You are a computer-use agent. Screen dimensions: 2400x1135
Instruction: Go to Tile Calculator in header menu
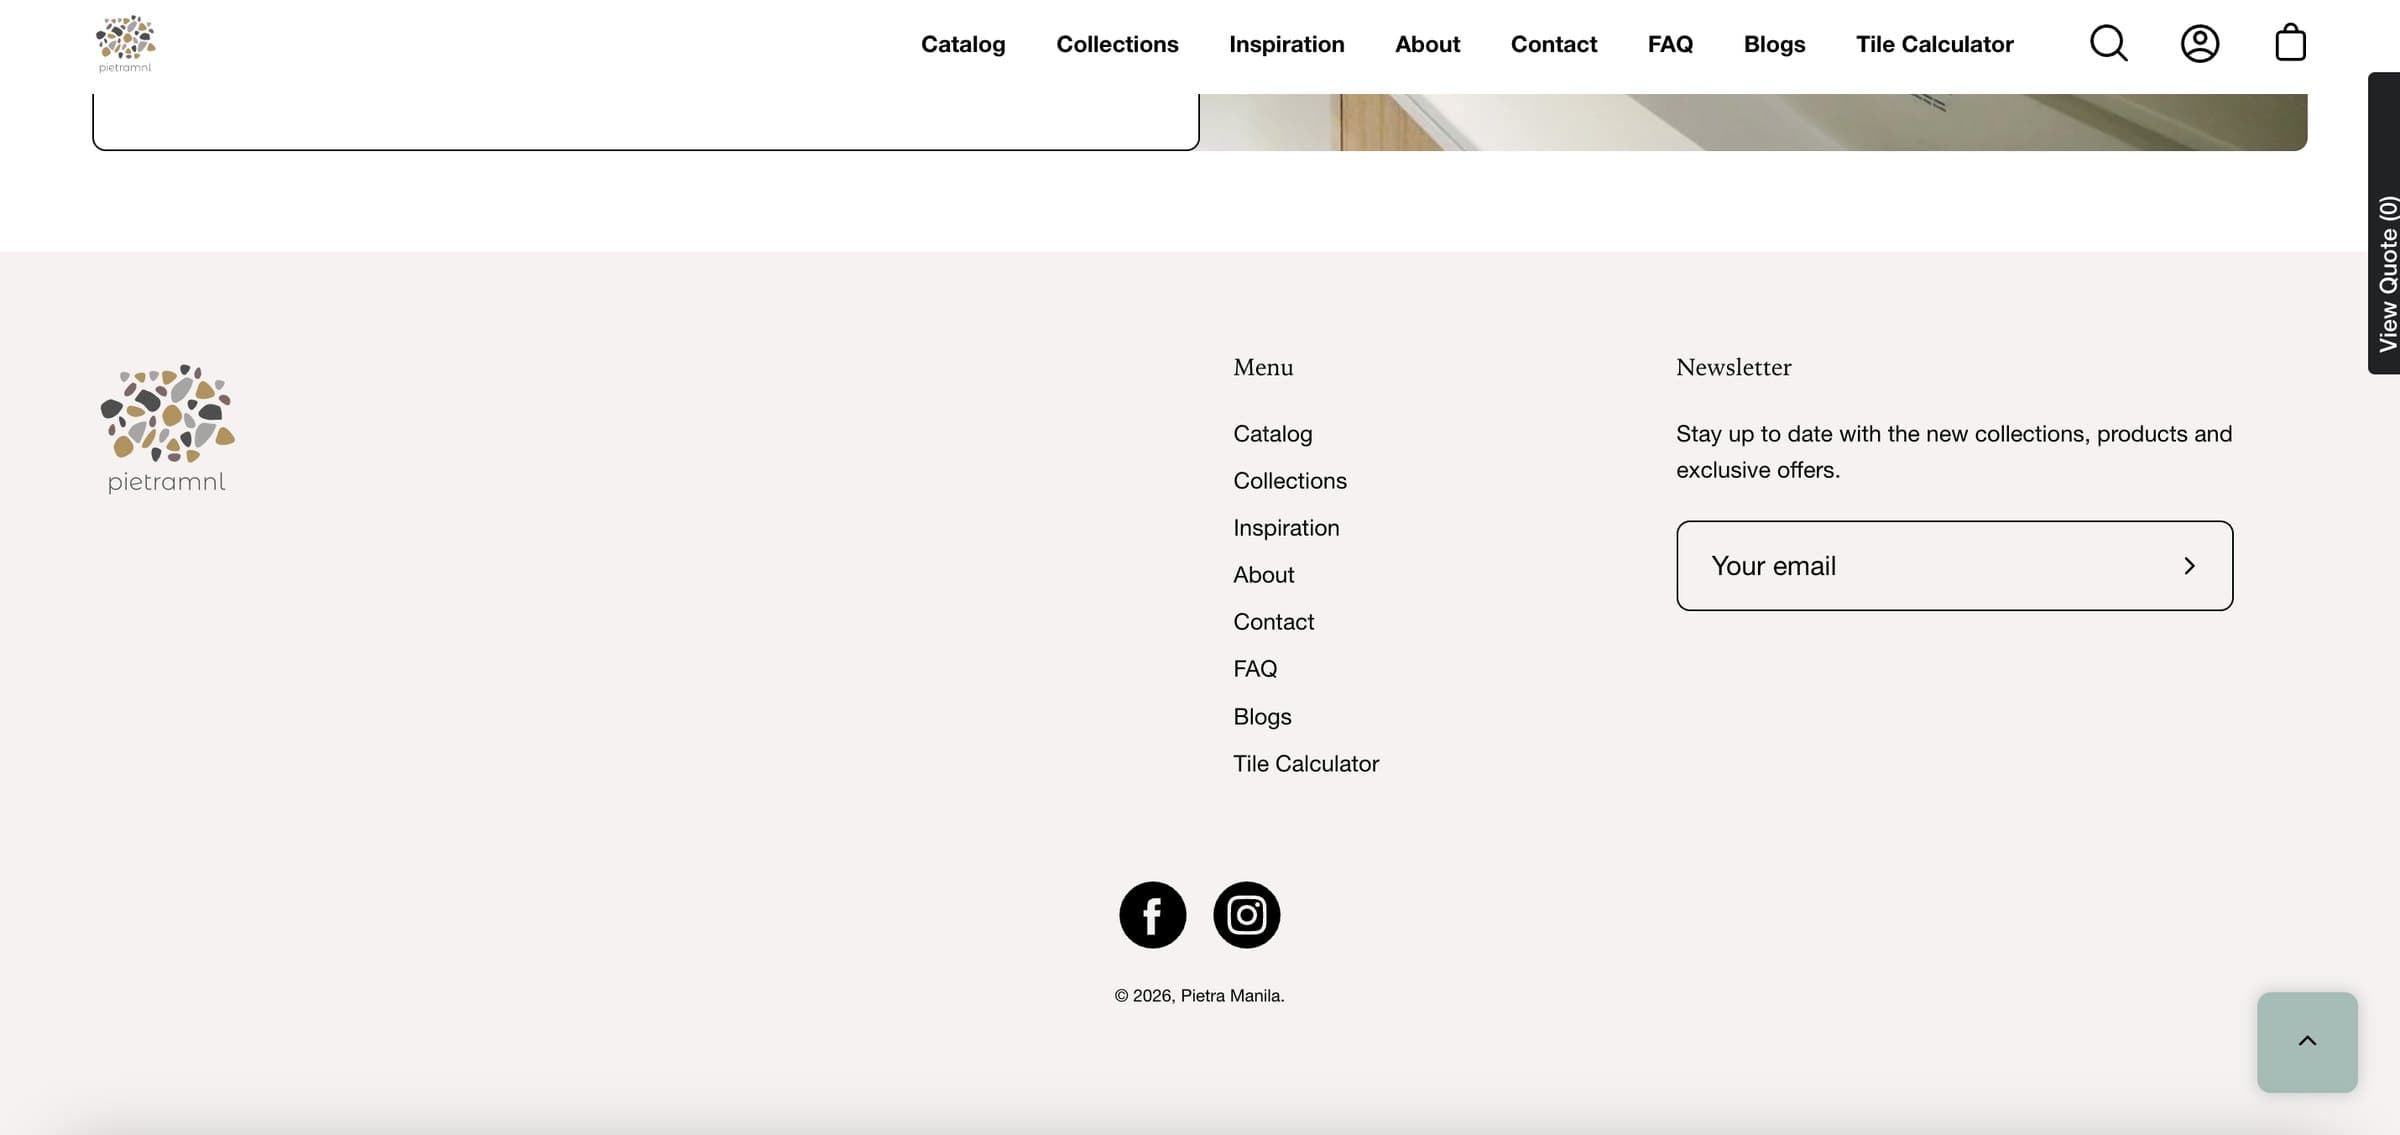(x=1934, y=44)
